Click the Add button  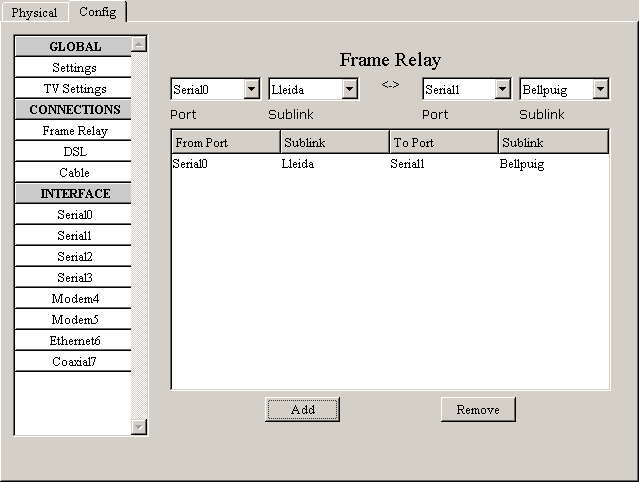coord(302,409)
